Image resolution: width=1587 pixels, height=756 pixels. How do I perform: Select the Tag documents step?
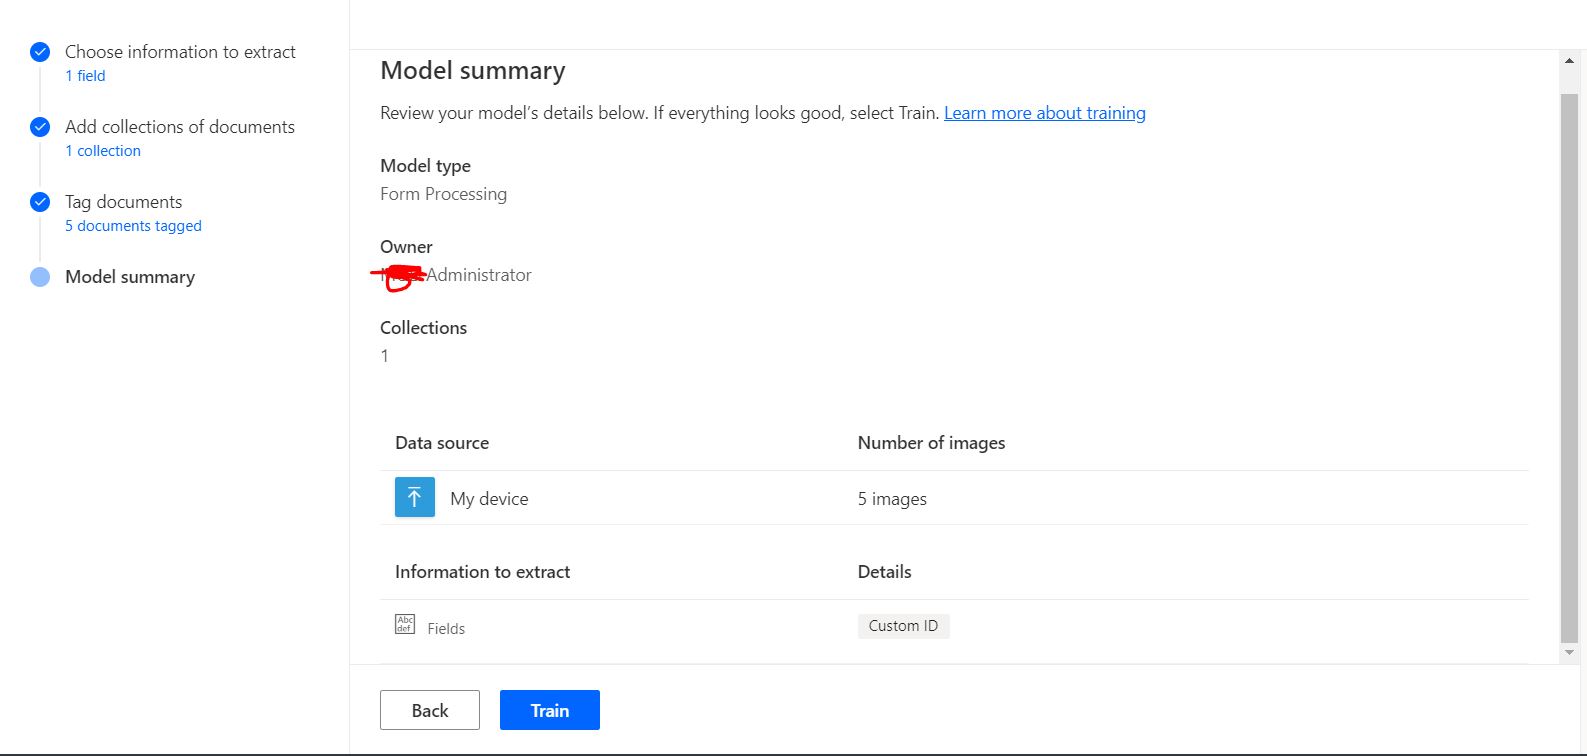(123, 202)
